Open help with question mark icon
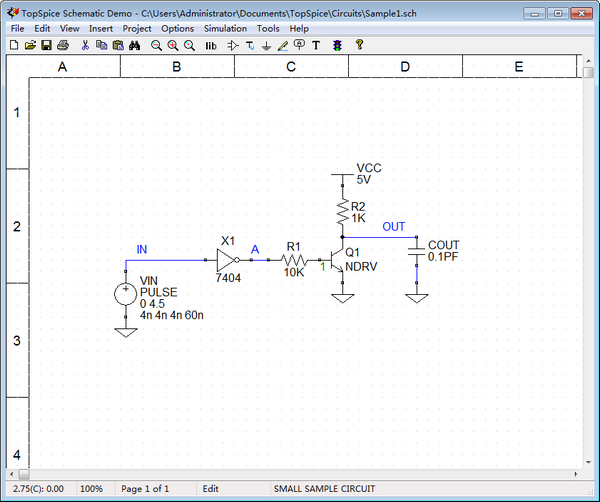 coord(359,45)
